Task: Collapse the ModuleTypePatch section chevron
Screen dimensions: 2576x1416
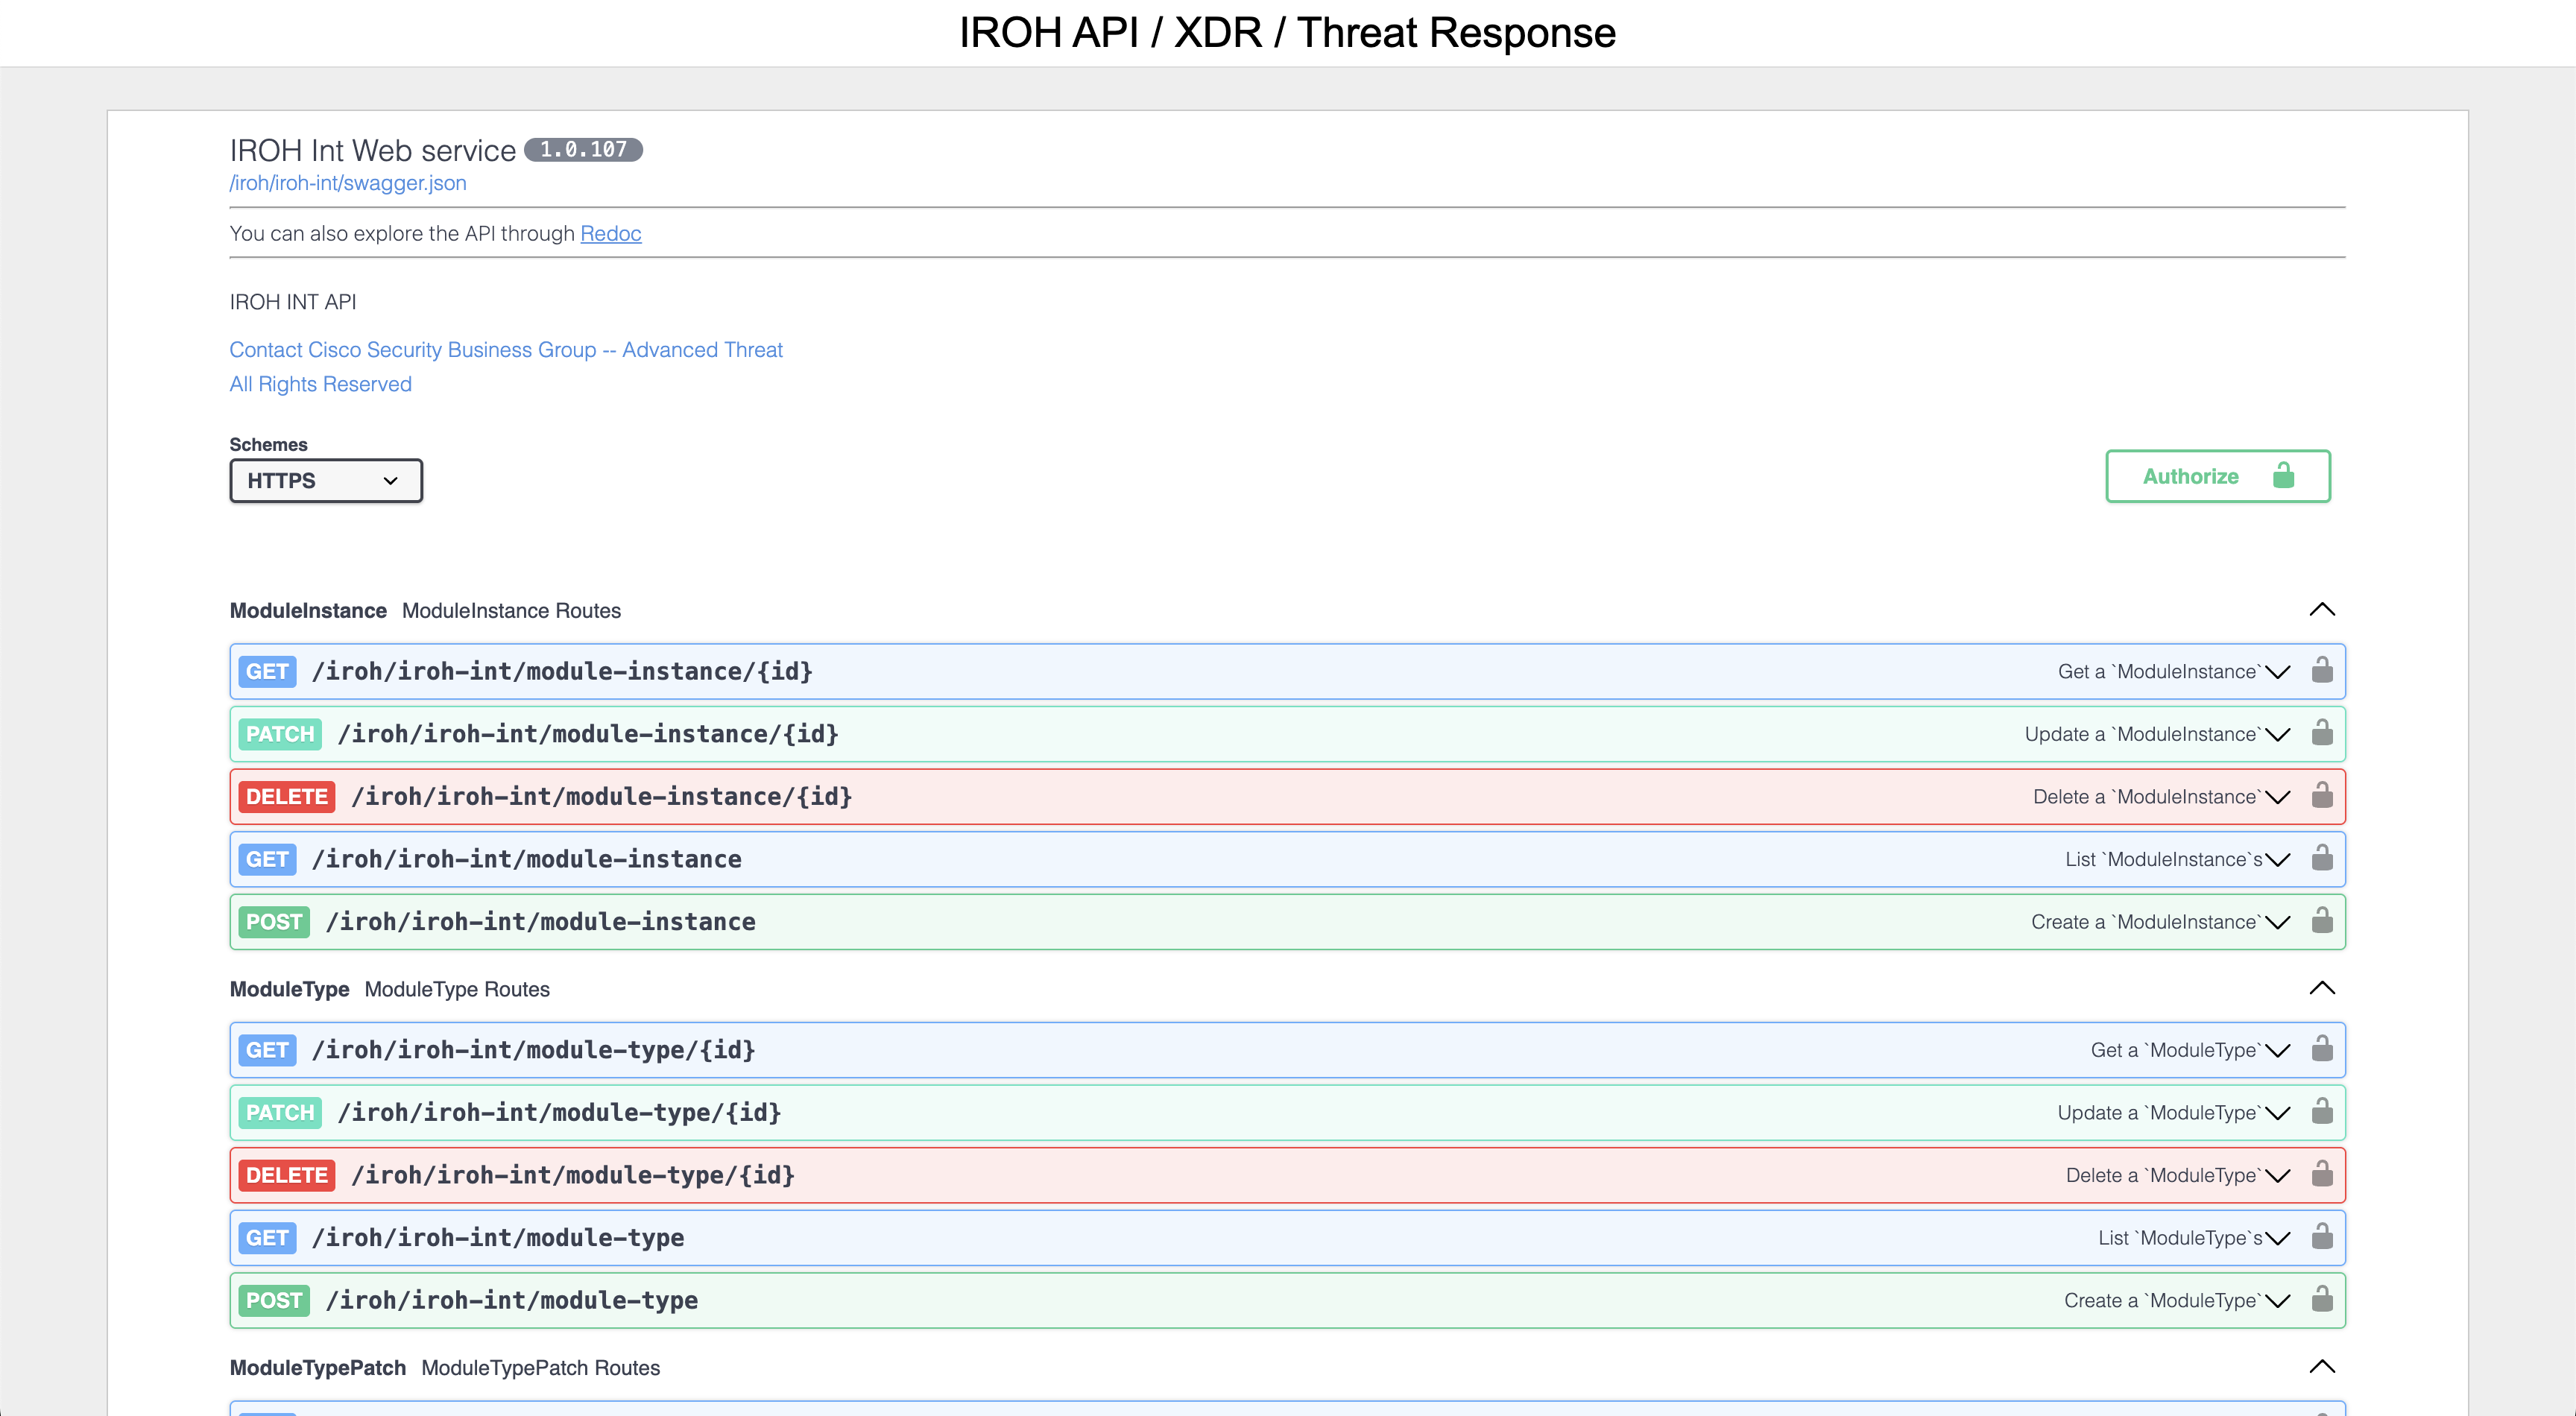Action: click(x=2323, y=1367)
